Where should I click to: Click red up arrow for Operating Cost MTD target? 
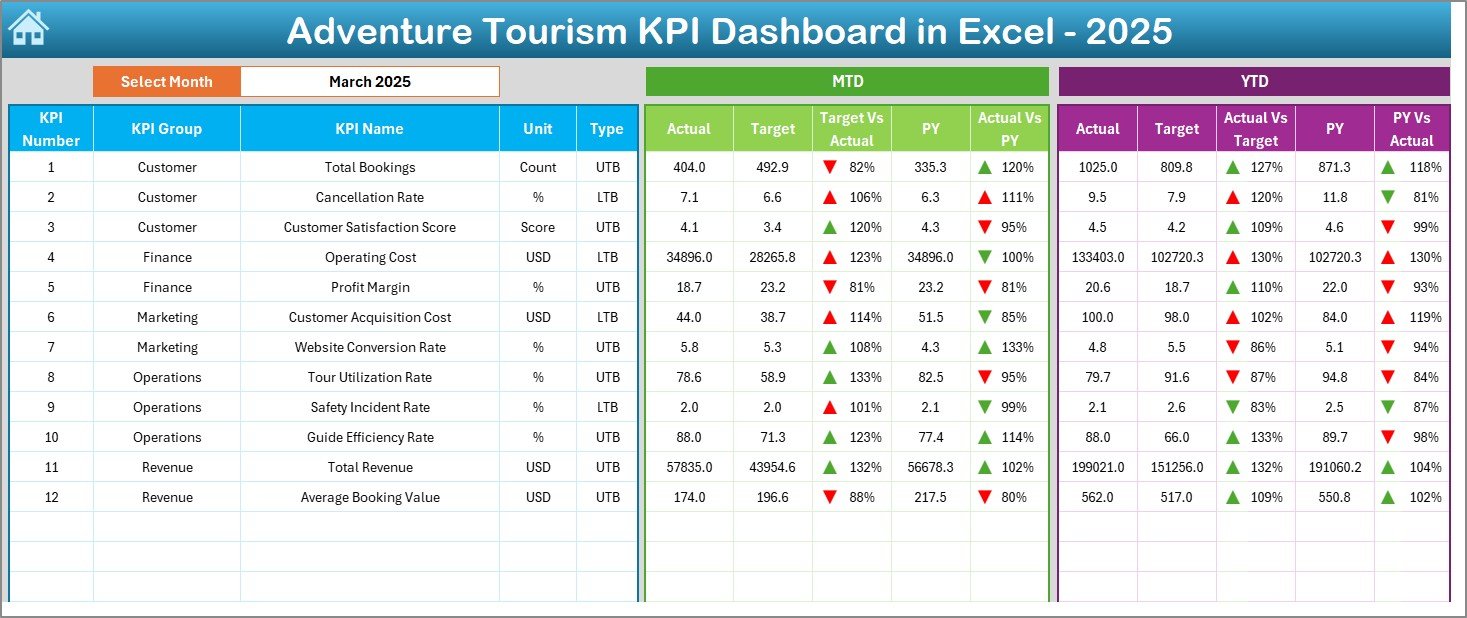tap(829, 258)
